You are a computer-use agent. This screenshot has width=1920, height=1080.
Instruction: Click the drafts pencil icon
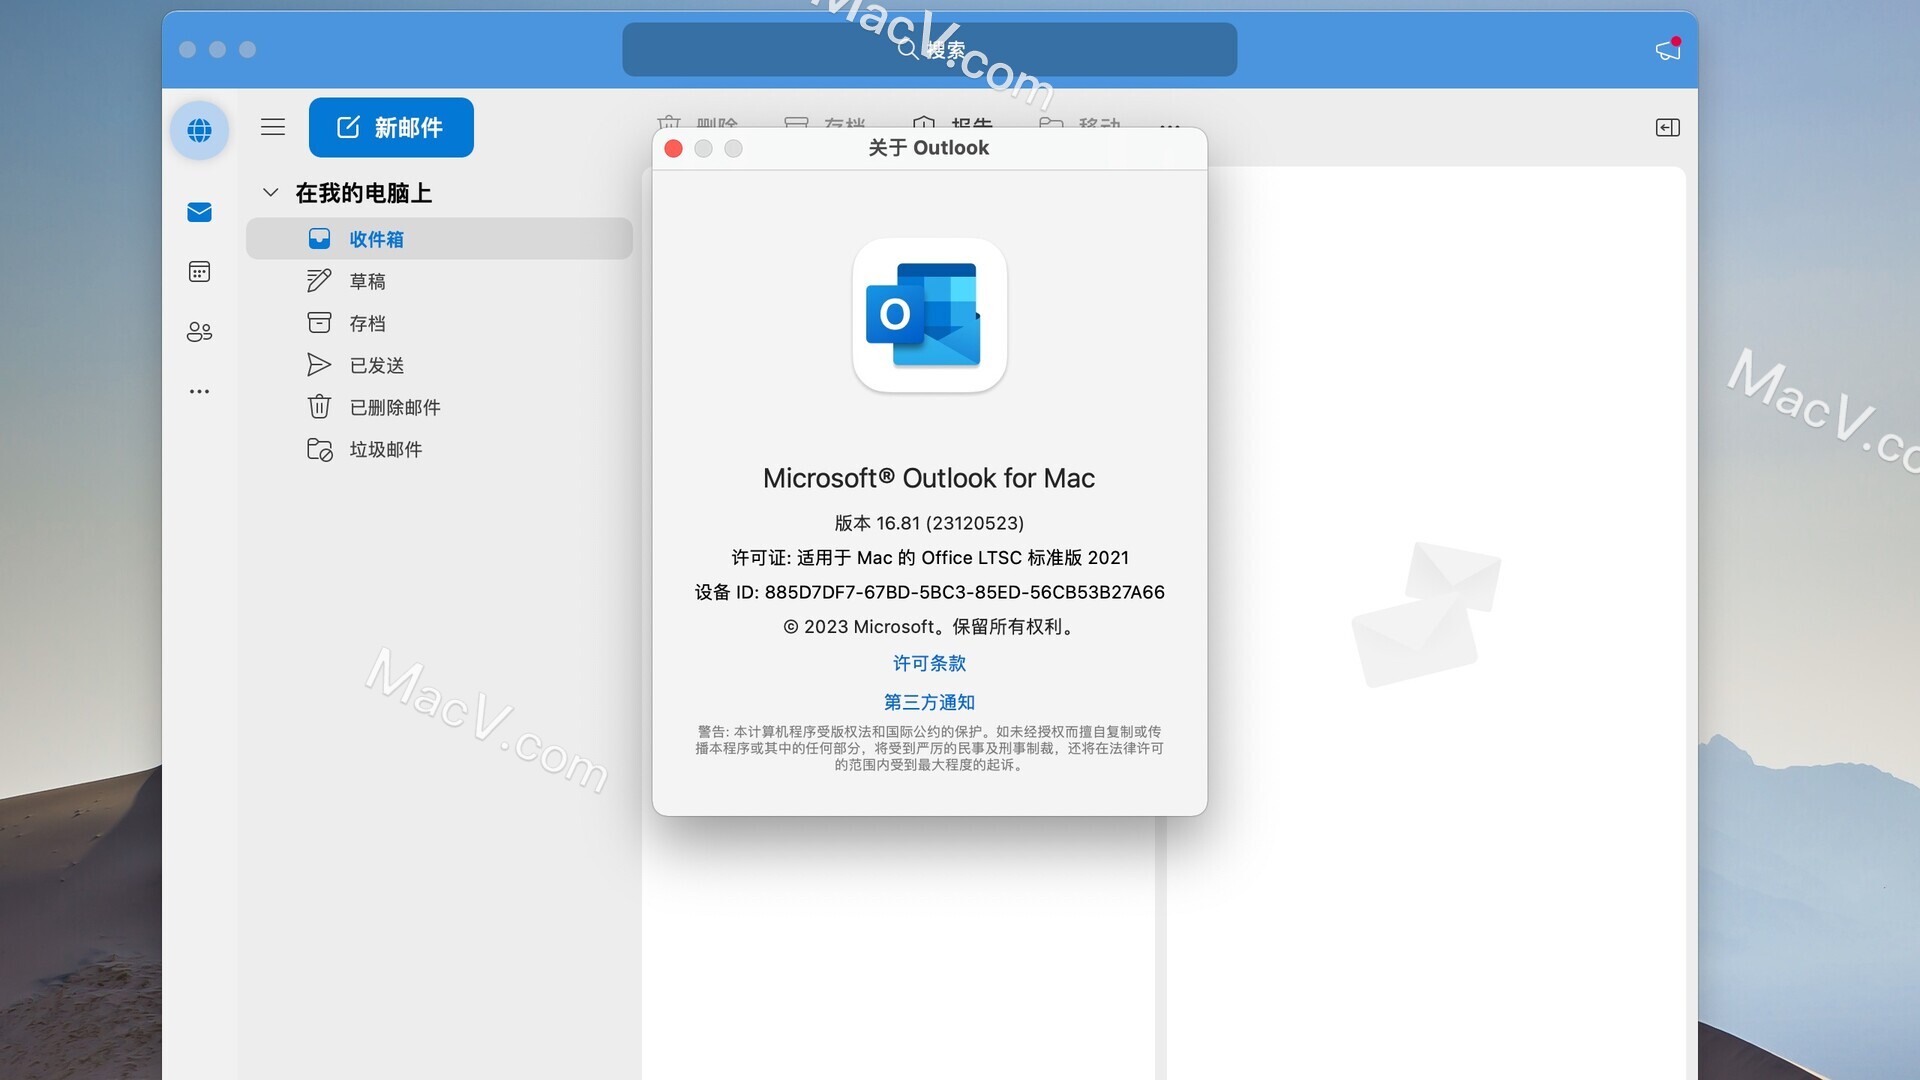click(319, 281)
